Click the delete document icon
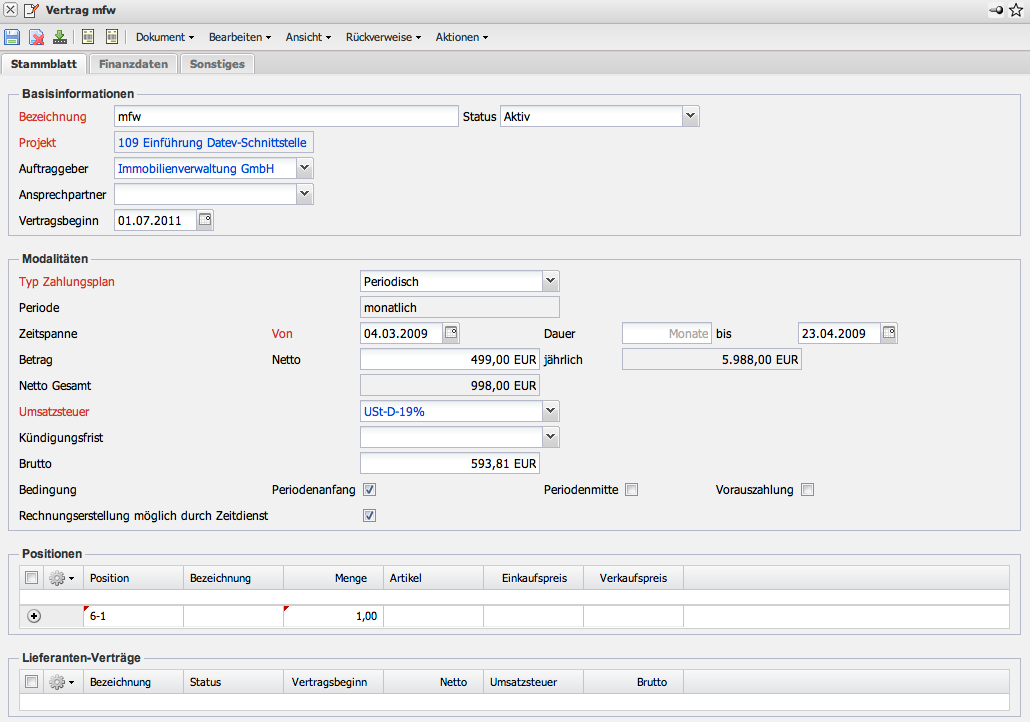 [36, 37]
